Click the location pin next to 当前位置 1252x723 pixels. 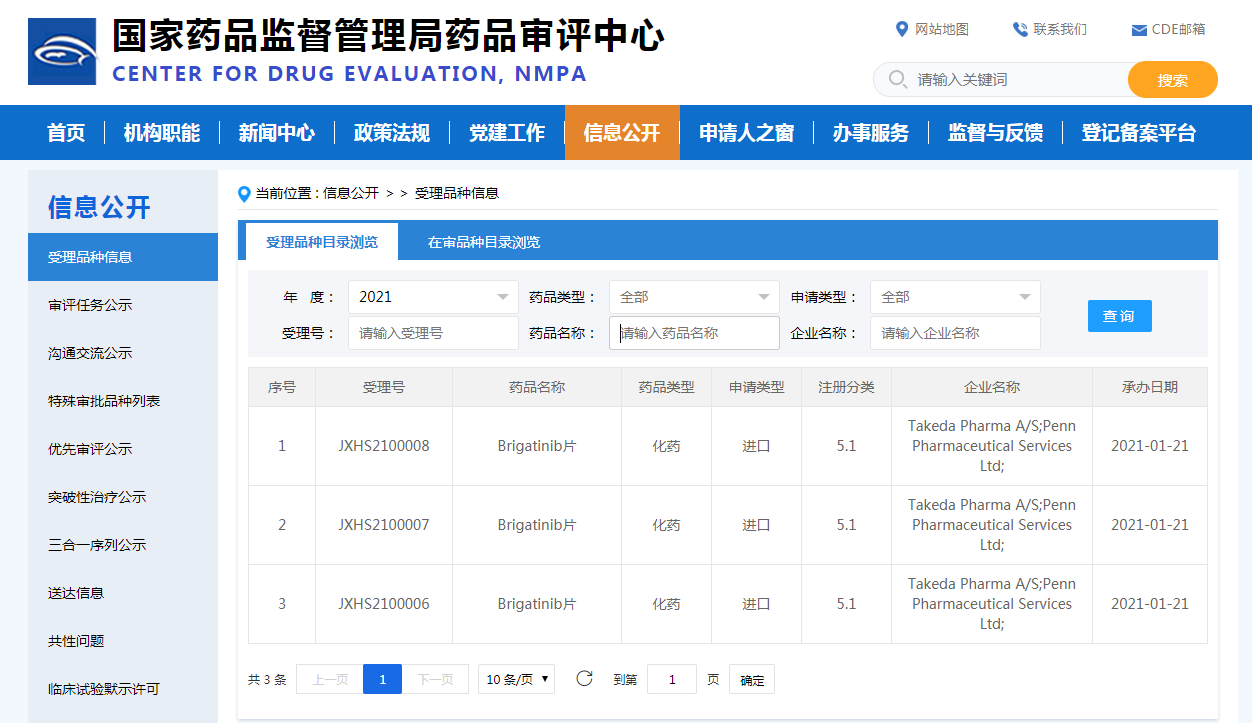[244, 193]
